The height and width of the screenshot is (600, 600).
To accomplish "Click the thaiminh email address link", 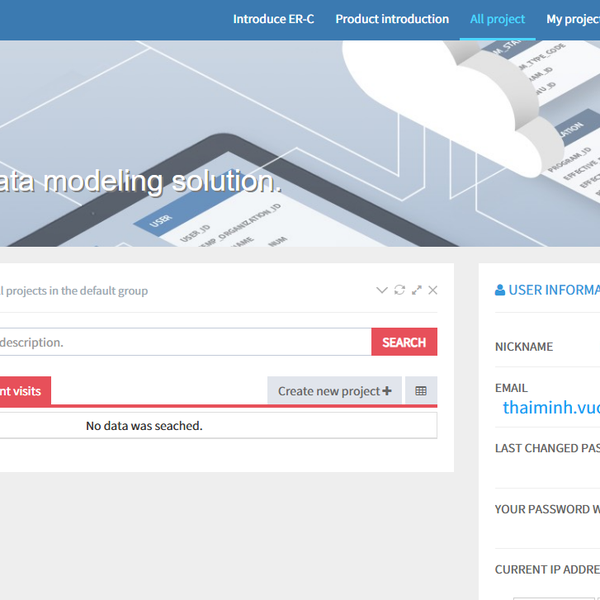I will 551,407.
